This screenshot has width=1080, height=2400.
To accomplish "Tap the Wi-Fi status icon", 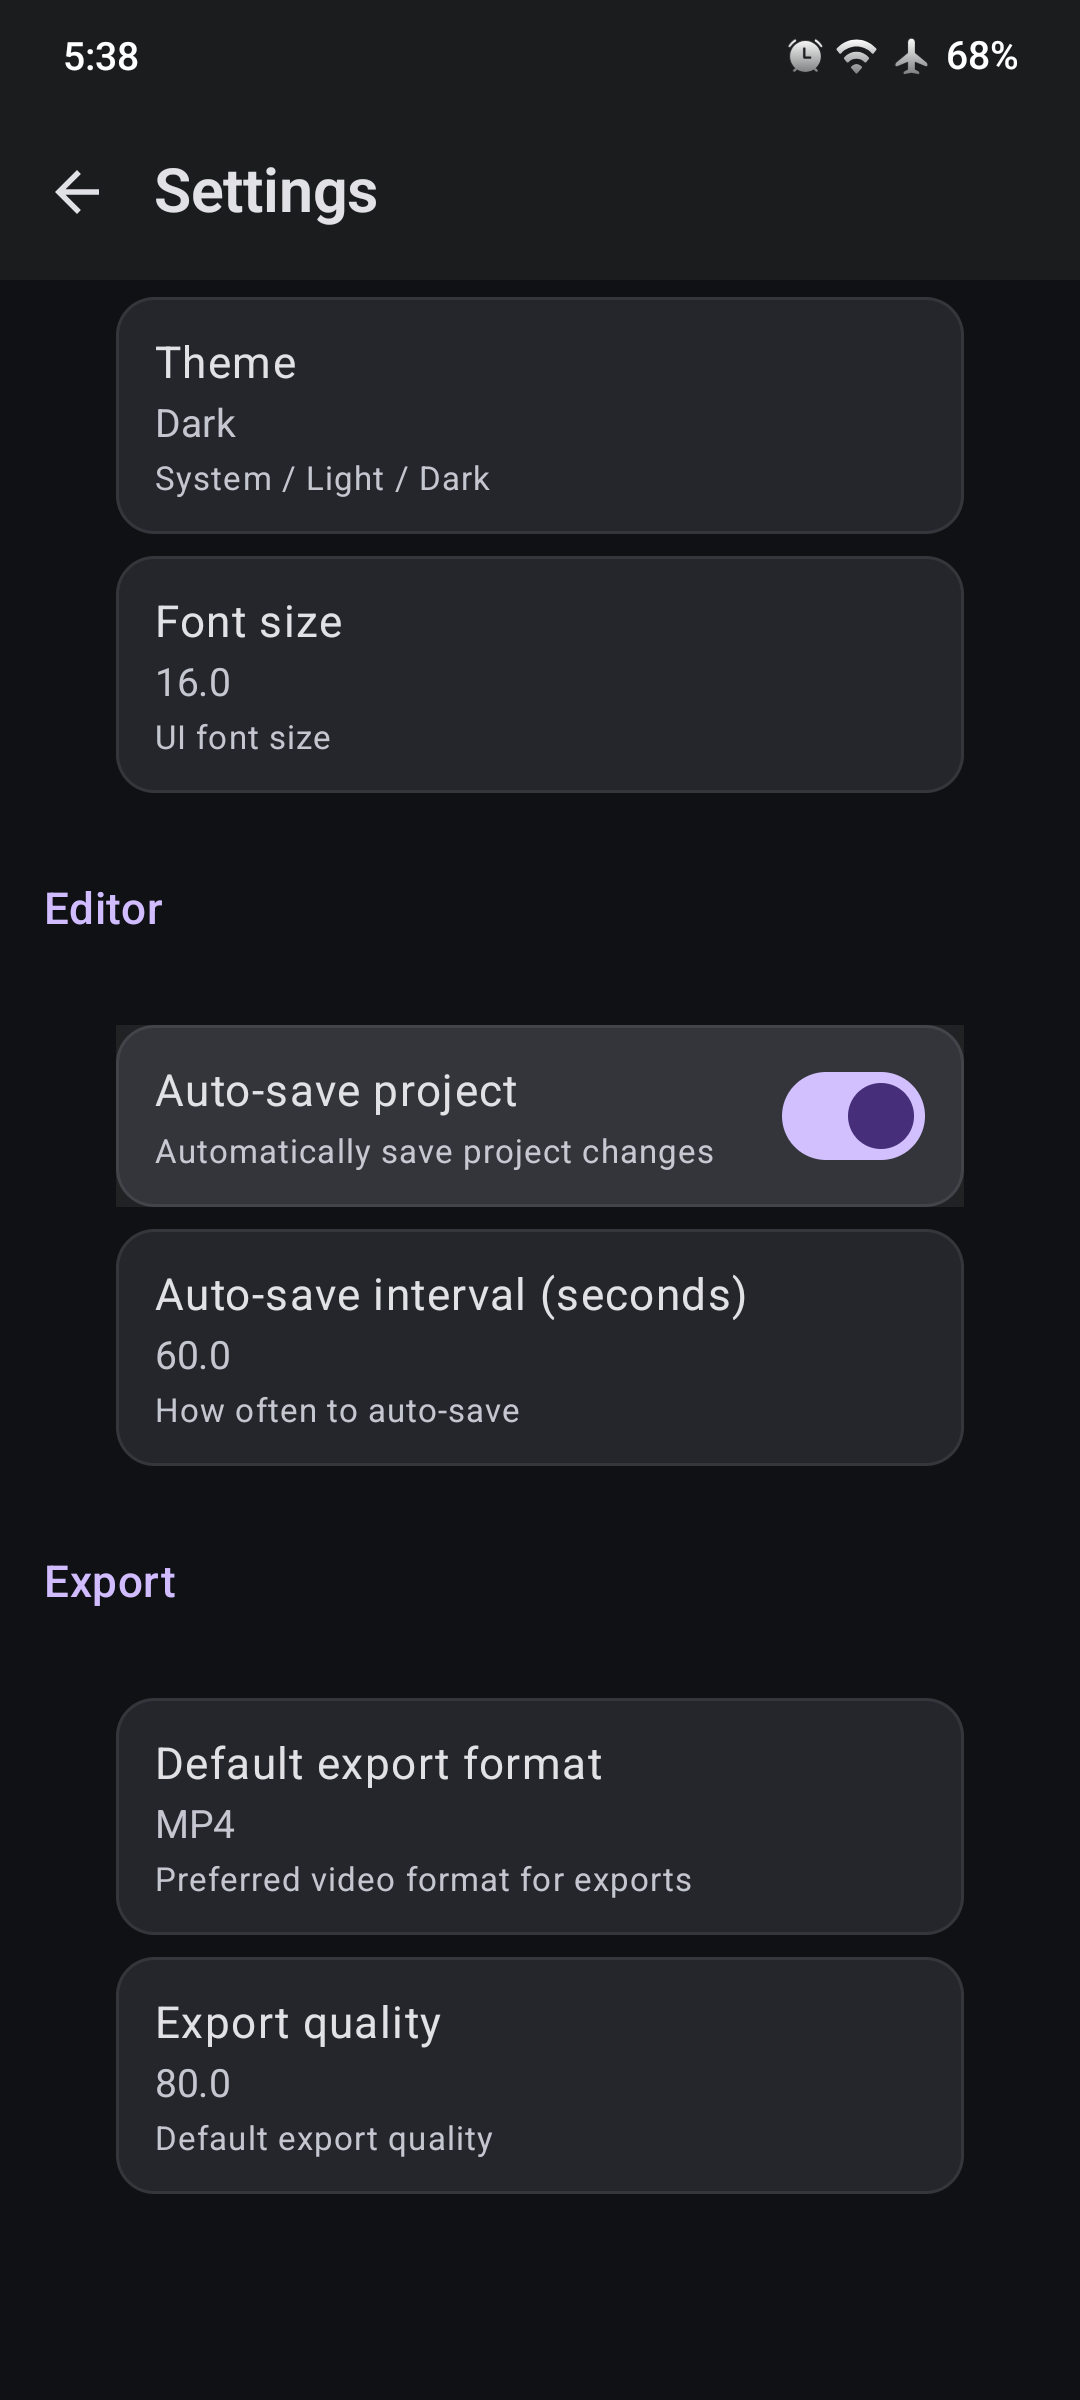I will point(856,56).
